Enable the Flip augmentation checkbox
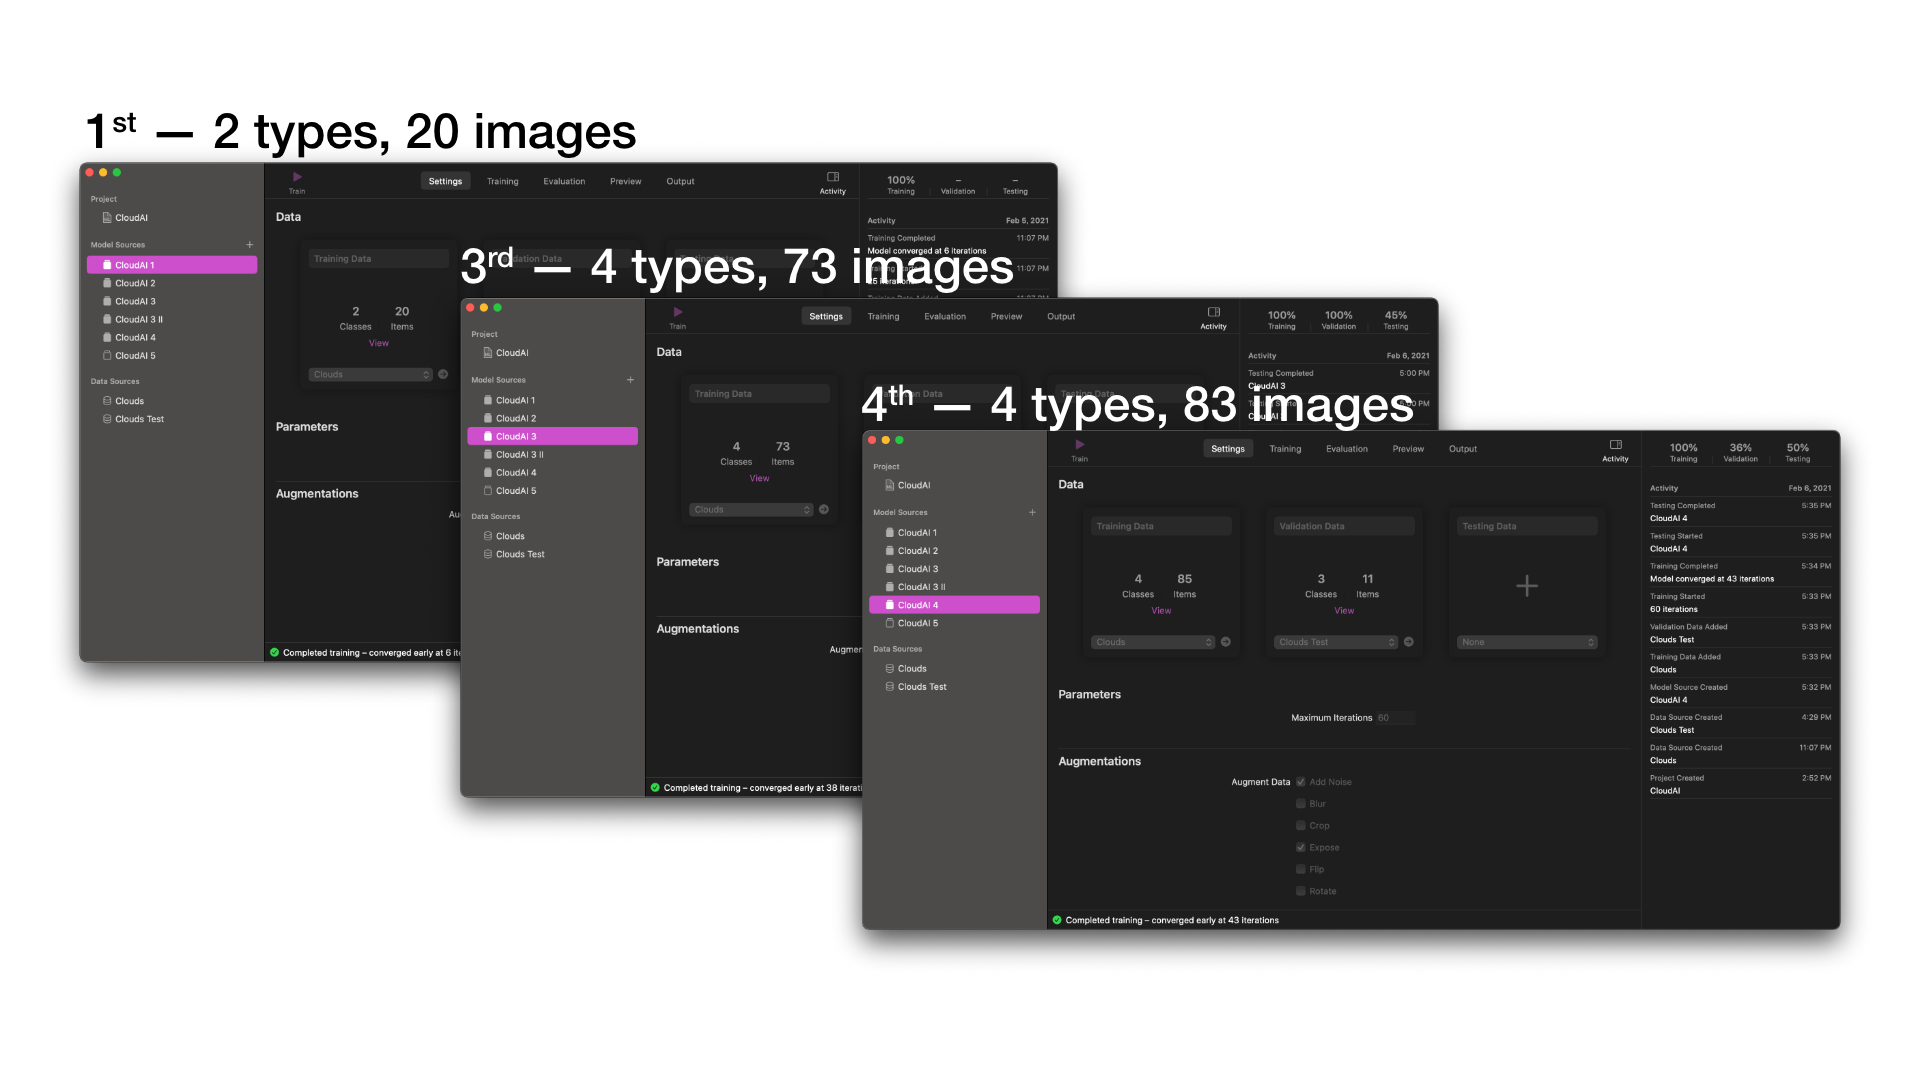 pyautogui.click(x=1301, y=870)
